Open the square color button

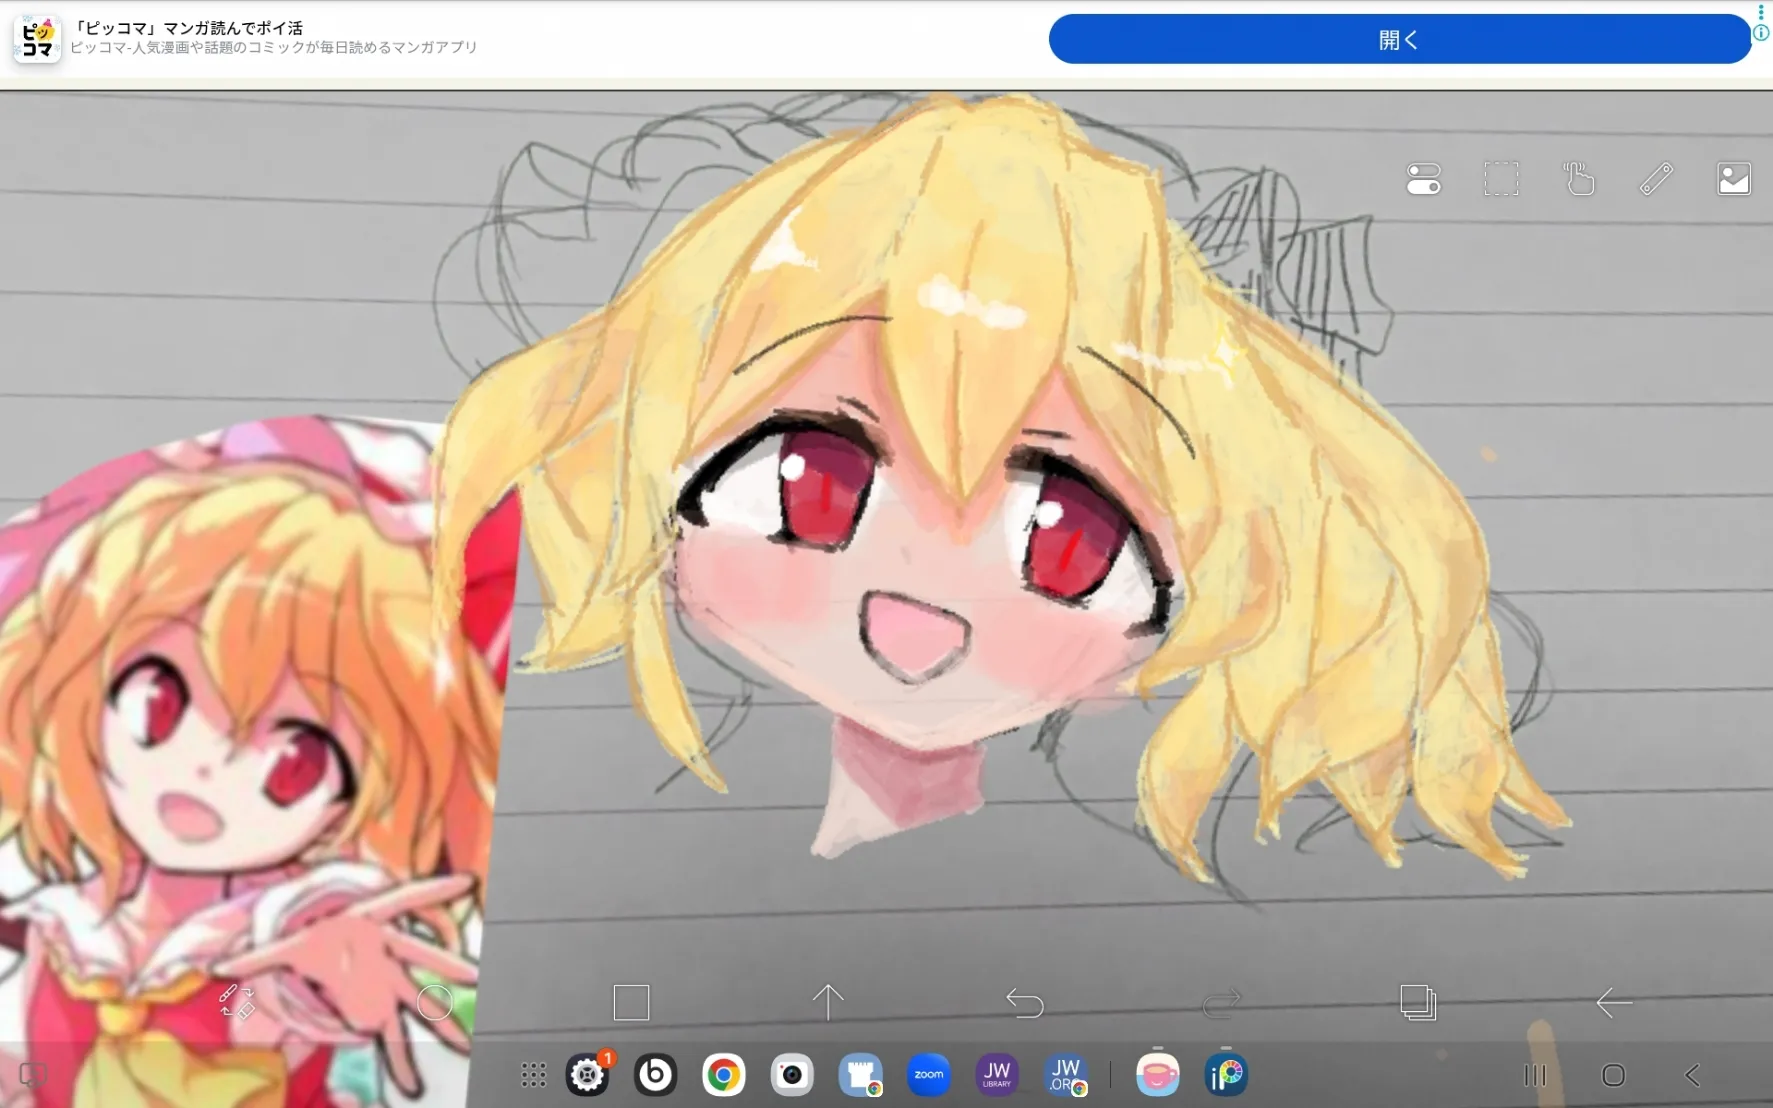[631, 1002]
